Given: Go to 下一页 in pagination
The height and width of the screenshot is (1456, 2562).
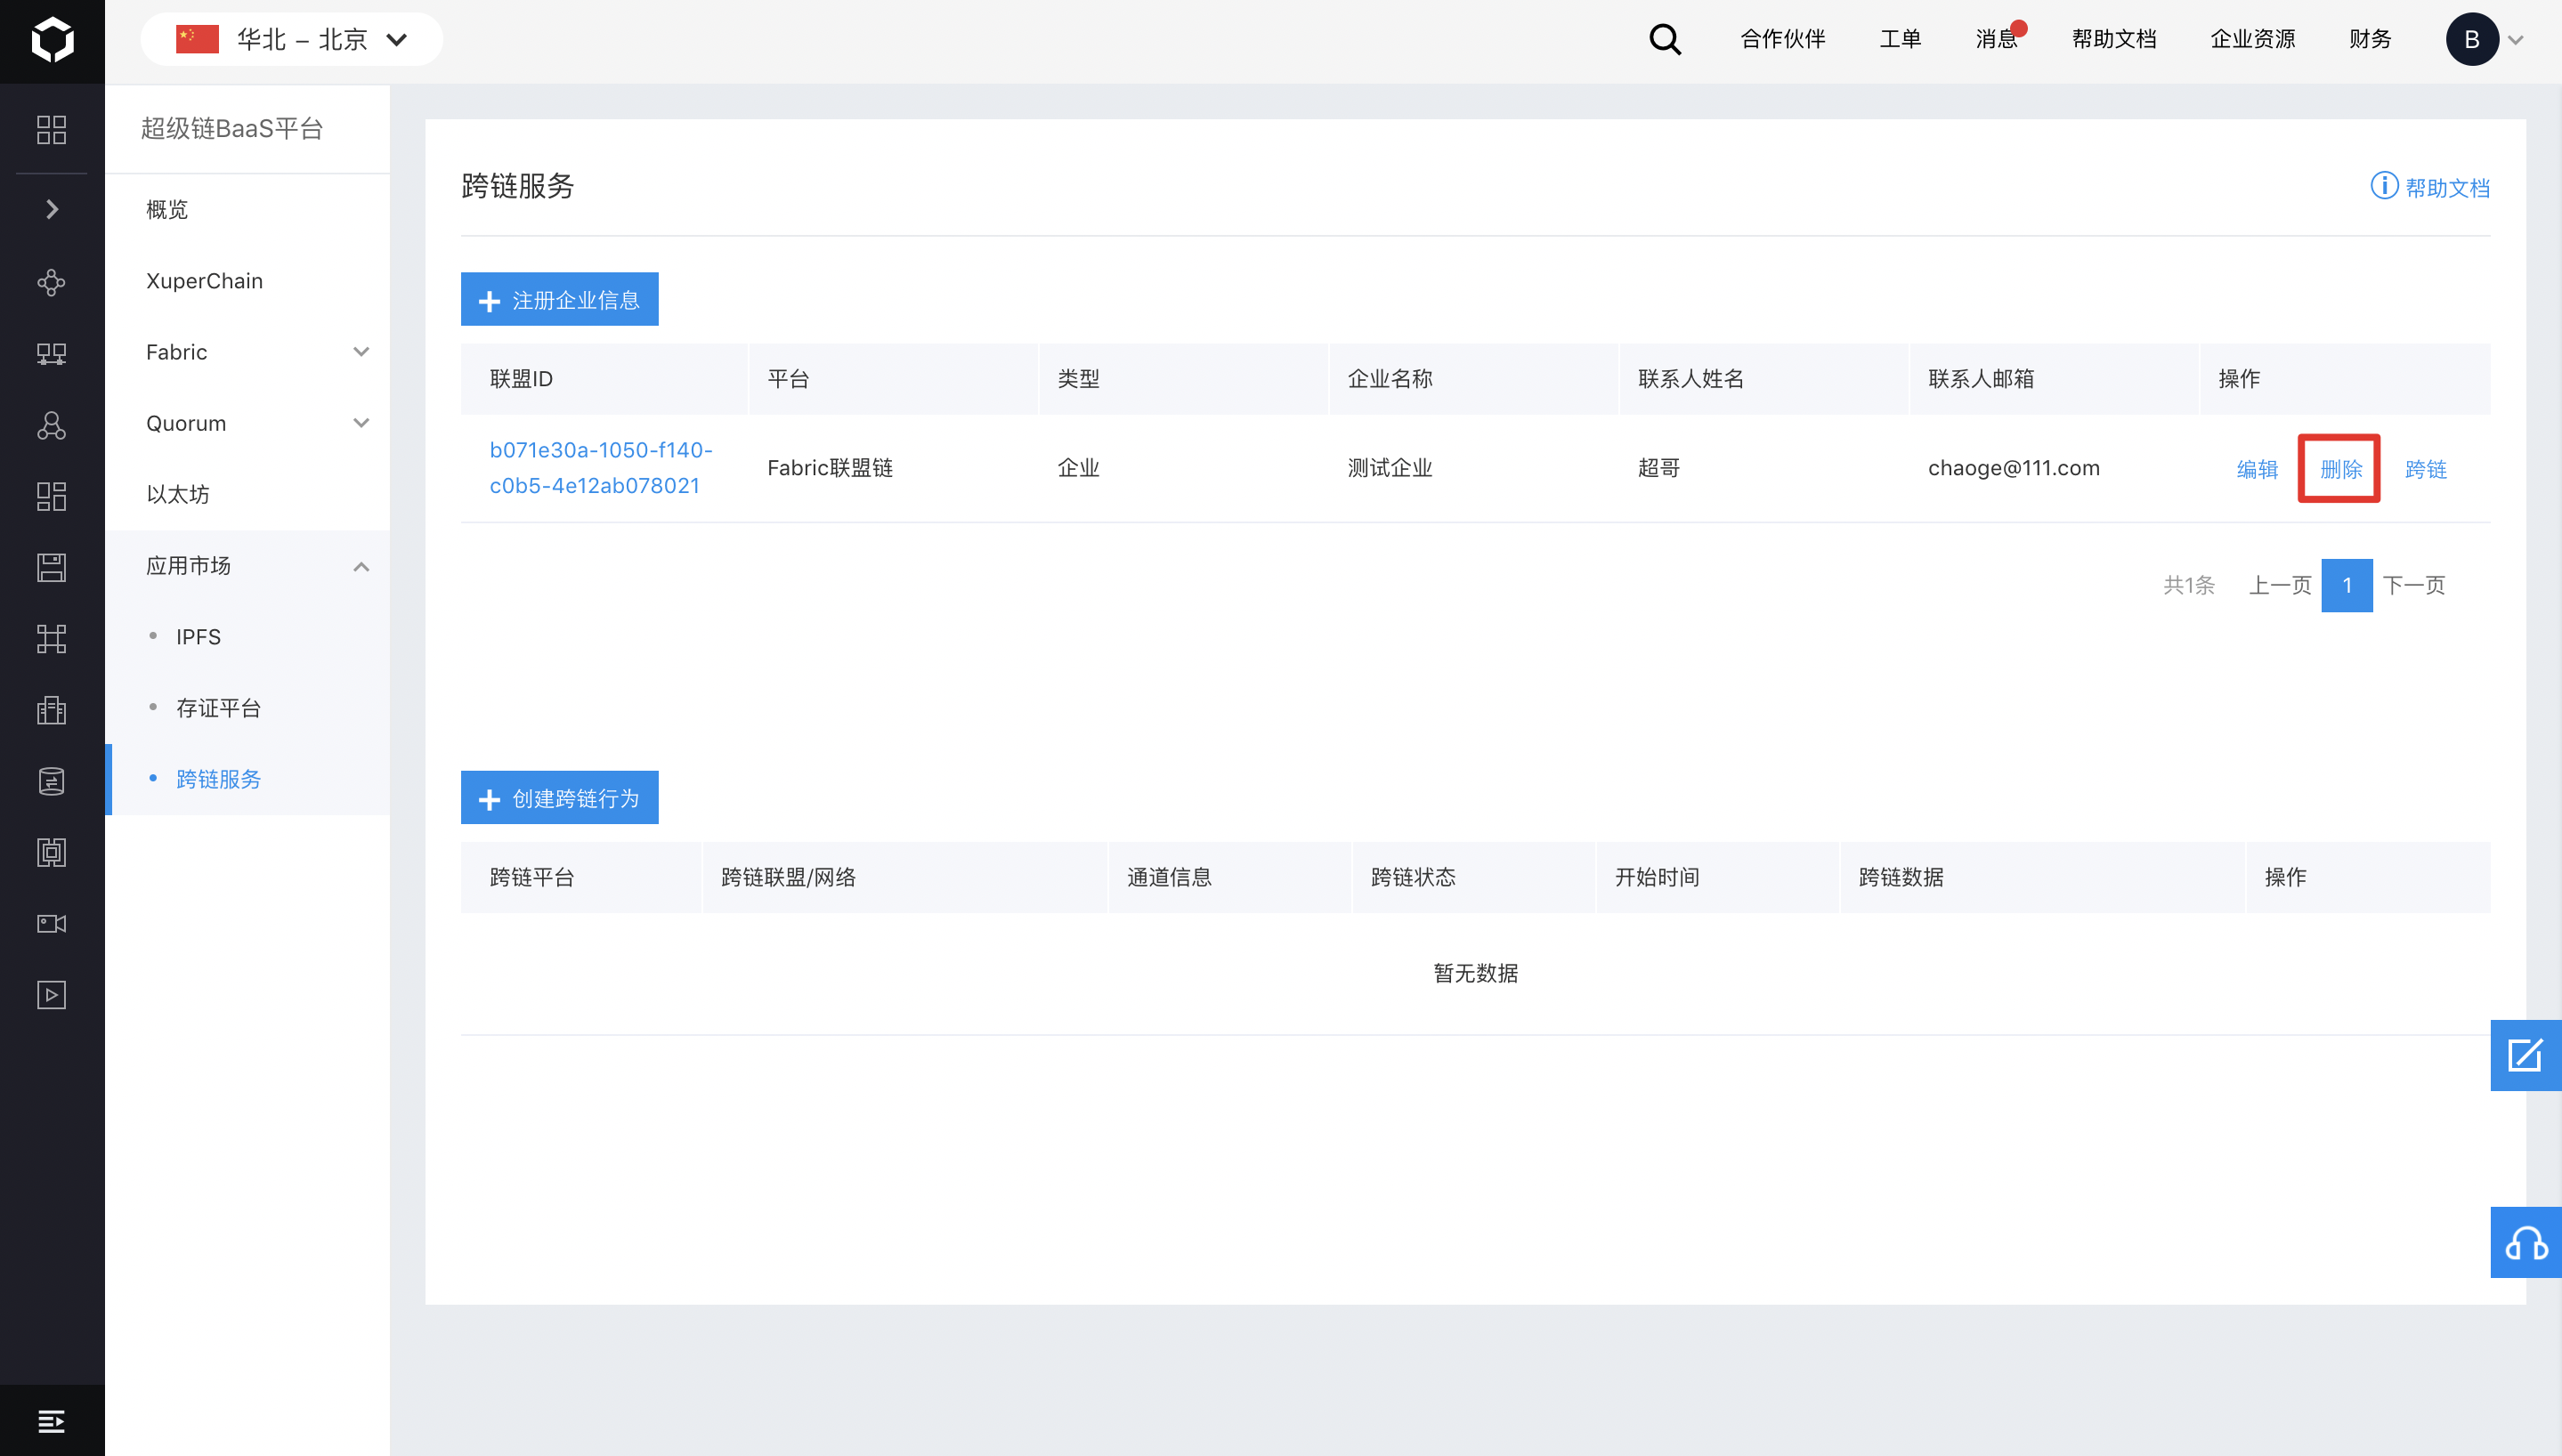Looking at the screenshot, I should (x=2413, y=585).
